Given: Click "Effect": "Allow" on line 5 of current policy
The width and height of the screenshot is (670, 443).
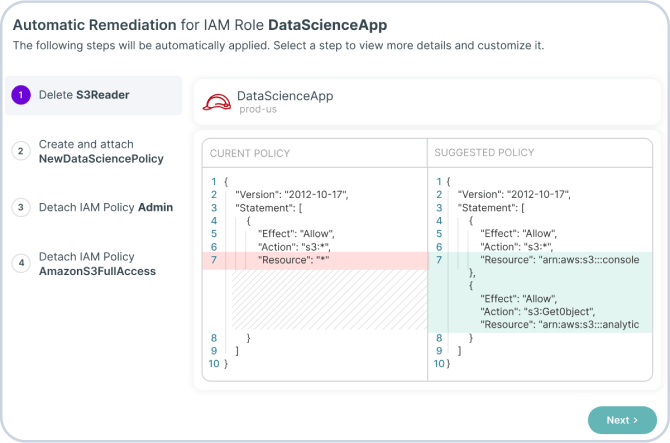Looking at the screenshot, I should (296, 234).
